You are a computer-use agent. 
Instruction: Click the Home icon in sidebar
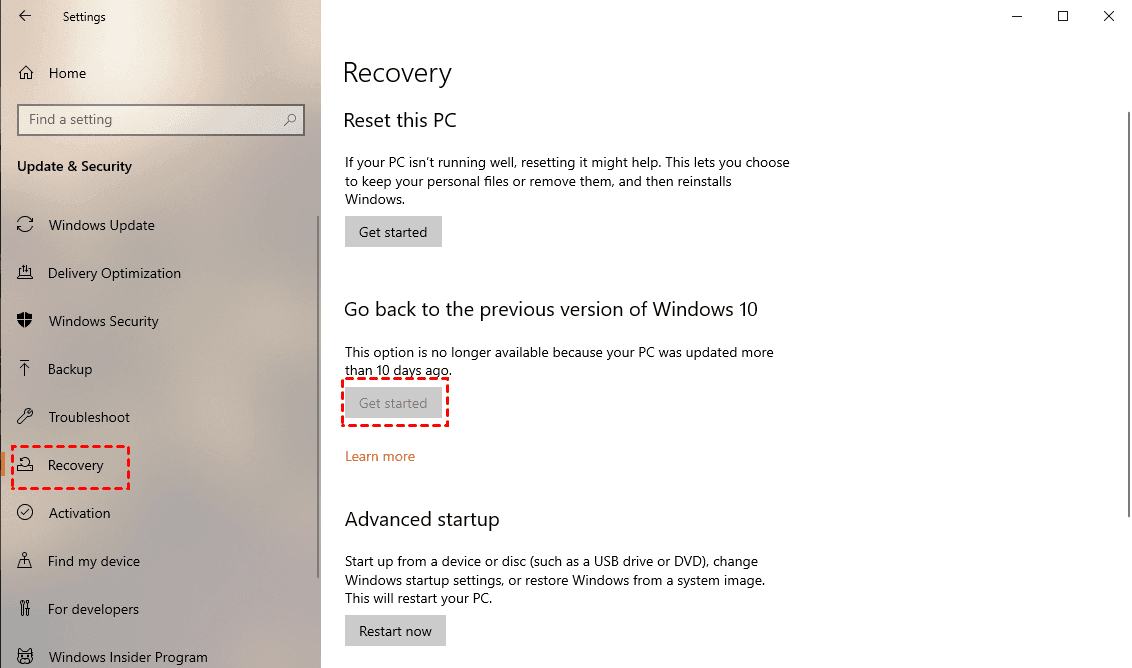[x=26, y=73]
